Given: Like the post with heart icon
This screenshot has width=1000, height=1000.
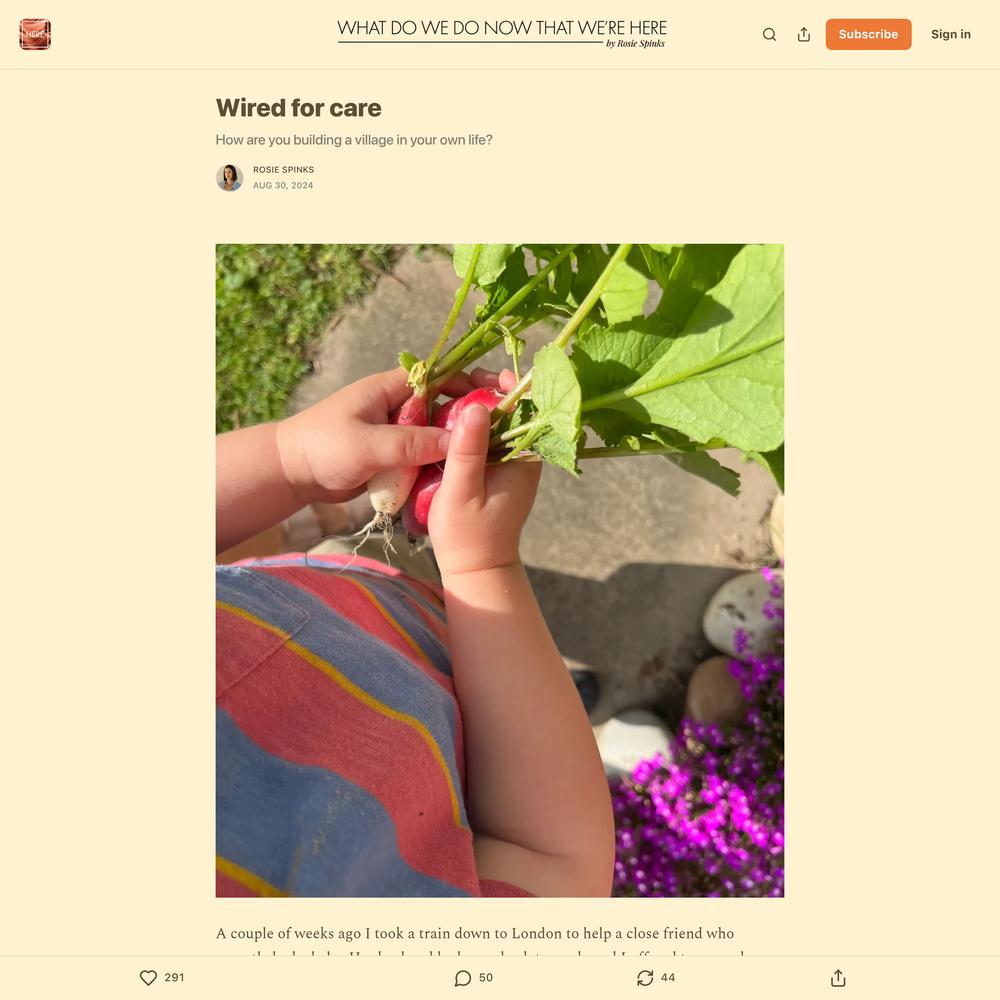Looking at the screenshot, I should click(x=148, y=978).
